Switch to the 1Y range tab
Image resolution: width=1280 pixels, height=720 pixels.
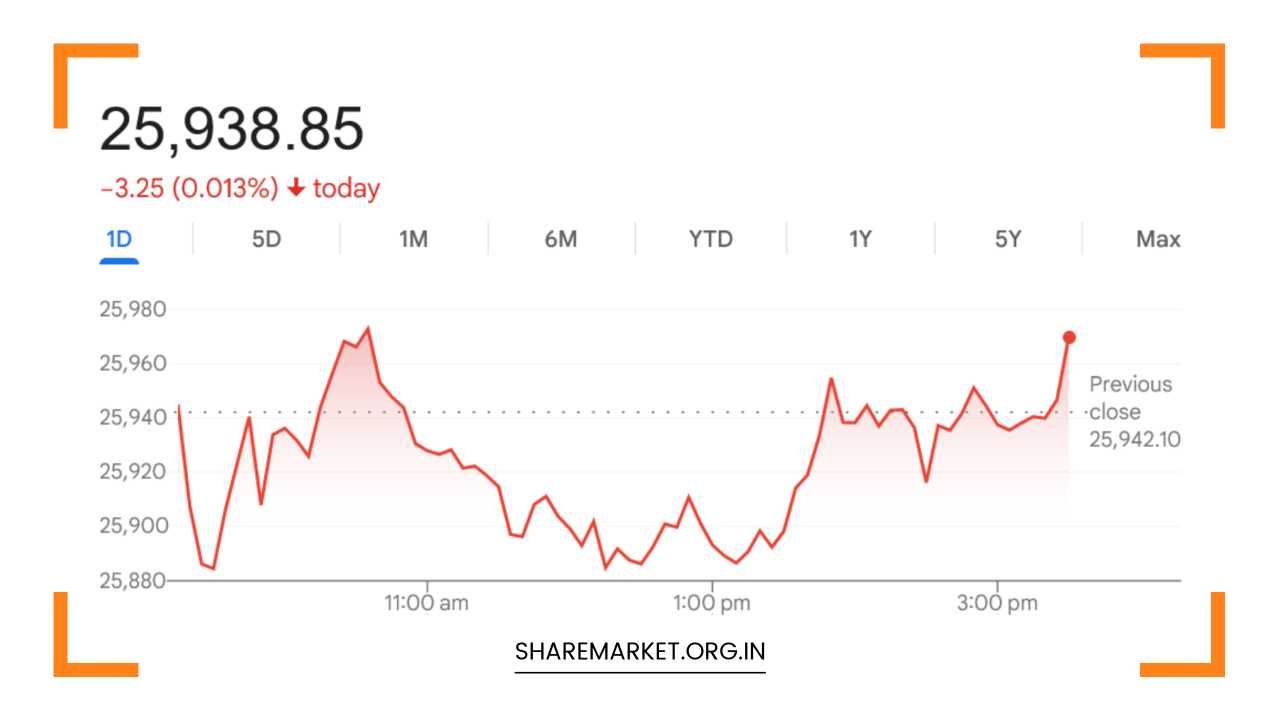860,240
